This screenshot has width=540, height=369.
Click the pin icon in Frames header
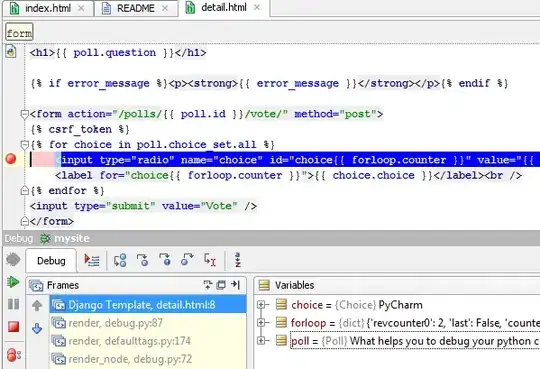tap(208, 285)
